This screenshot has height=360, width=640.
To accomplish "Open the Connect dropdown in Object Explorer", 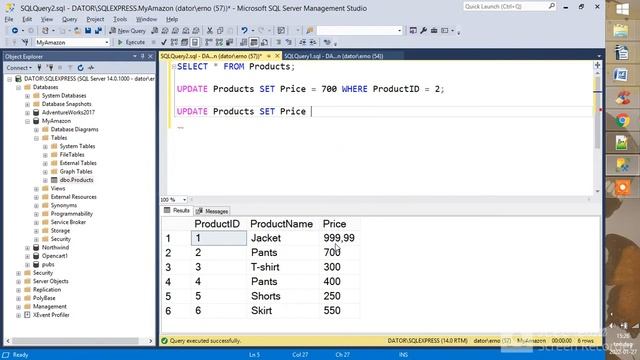I will [x=19, y=68].
